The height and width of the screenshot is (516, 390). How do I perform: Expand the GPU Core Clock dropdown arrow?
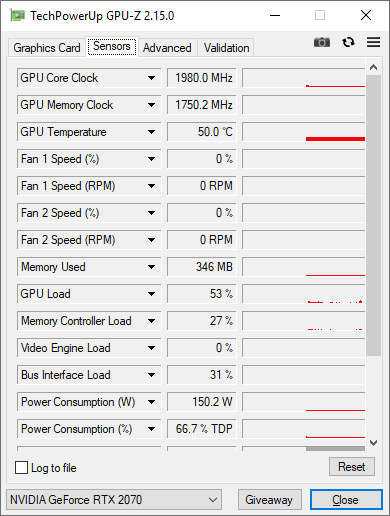pyautogui.click(x=151, y=78)
